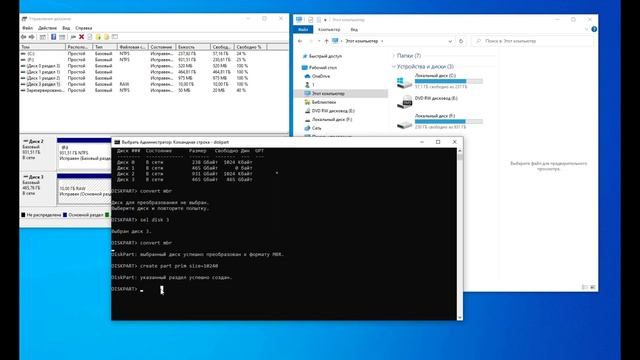Open quick access toolbar customize dropdown
Screen dimensions: 640x360
[325, 20]
